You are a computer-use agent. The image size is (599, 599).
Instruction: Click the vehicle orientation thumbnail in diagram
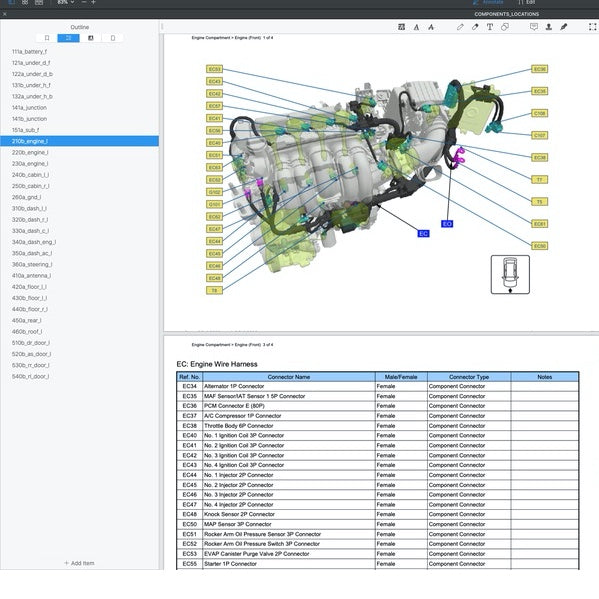coord(510,275)
